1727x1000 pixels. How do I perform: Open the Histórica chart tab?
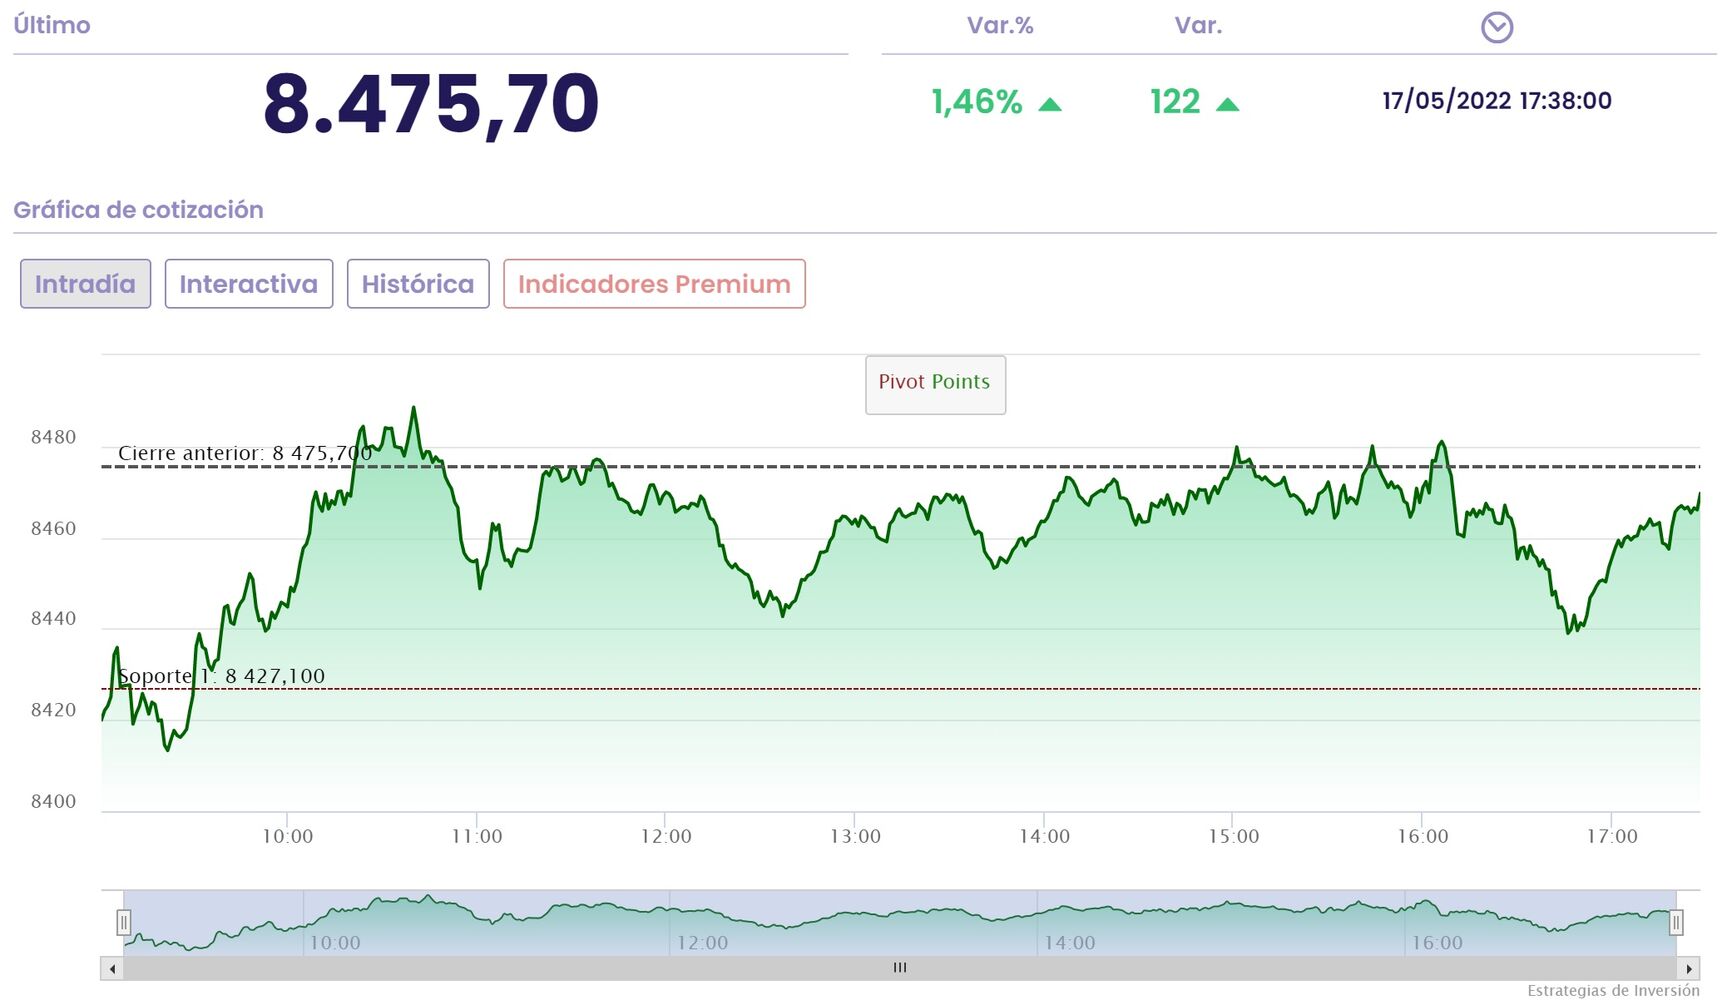[x=418, y=284]
